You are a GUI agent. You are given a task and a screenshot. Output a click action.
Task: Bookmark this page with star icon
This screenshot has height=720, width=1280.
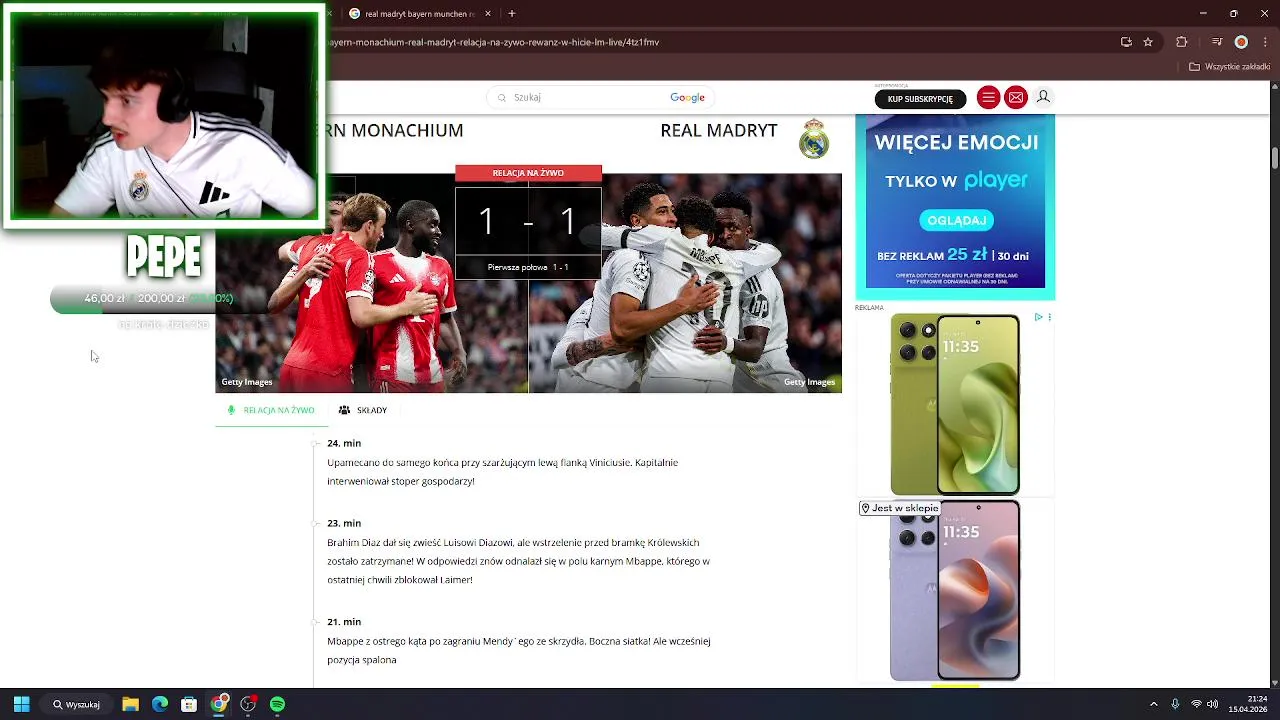pyautogui.click(x=1148, y=42)
